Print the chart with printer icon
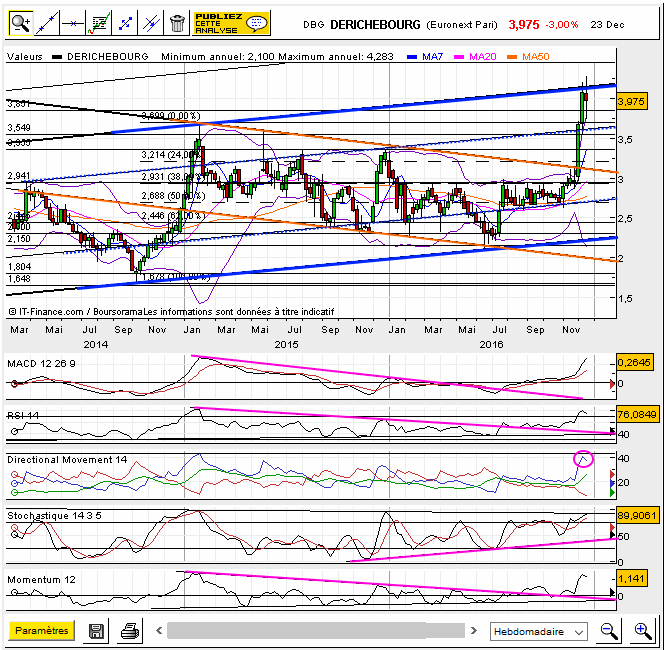This screenshot has width=664, height=650. [x=130, y=631]
